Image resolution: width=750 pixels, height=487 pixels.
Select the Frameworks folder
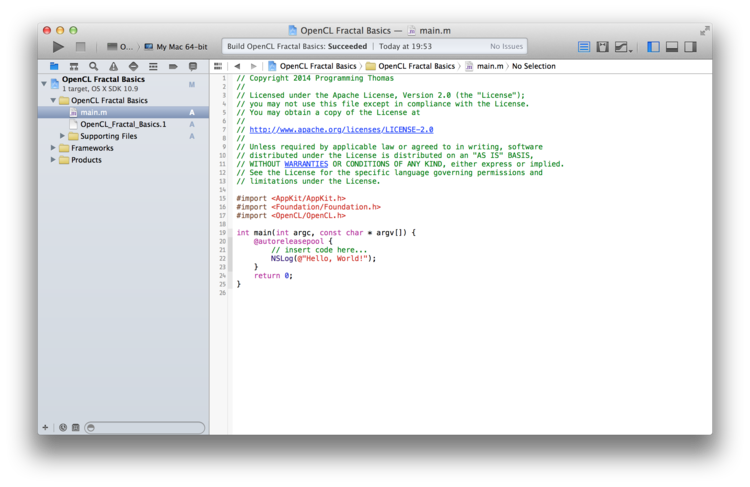coord(92,148)
